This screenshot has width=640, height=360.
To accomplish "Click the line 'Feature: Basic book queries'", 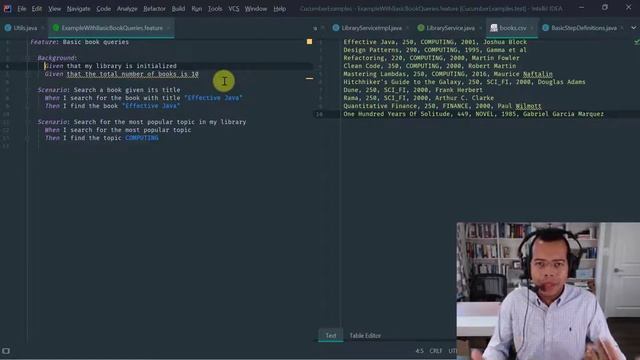I will point(80,42).
